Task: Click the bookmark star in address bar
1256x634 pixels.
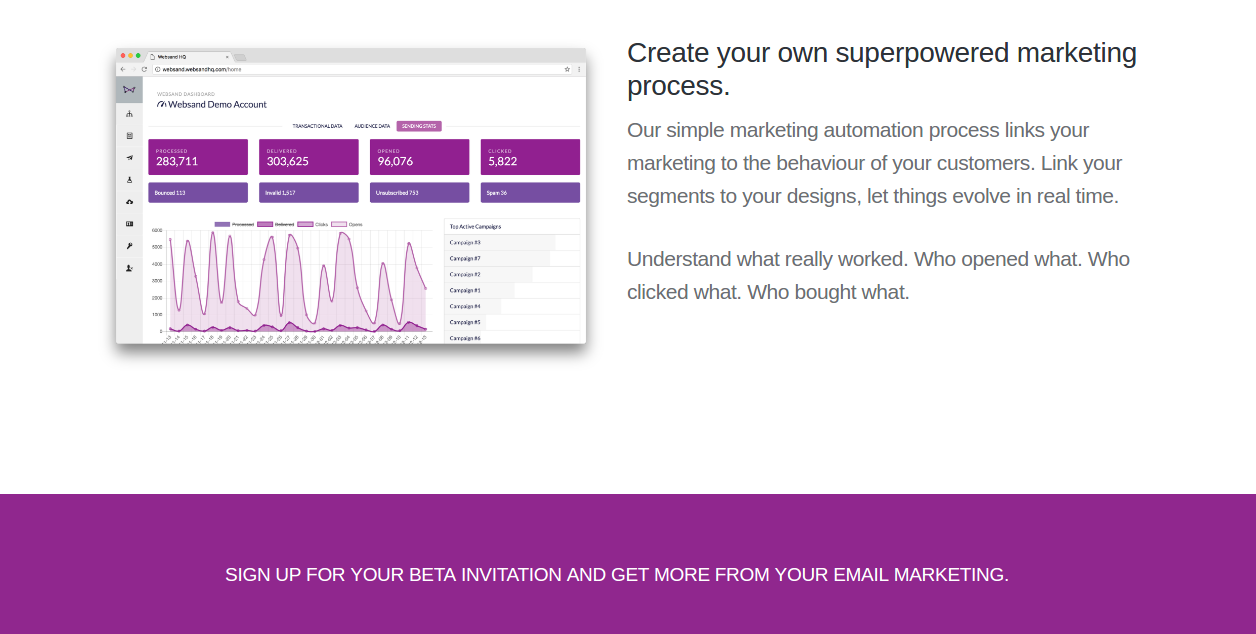Action: tap(567, 69)
